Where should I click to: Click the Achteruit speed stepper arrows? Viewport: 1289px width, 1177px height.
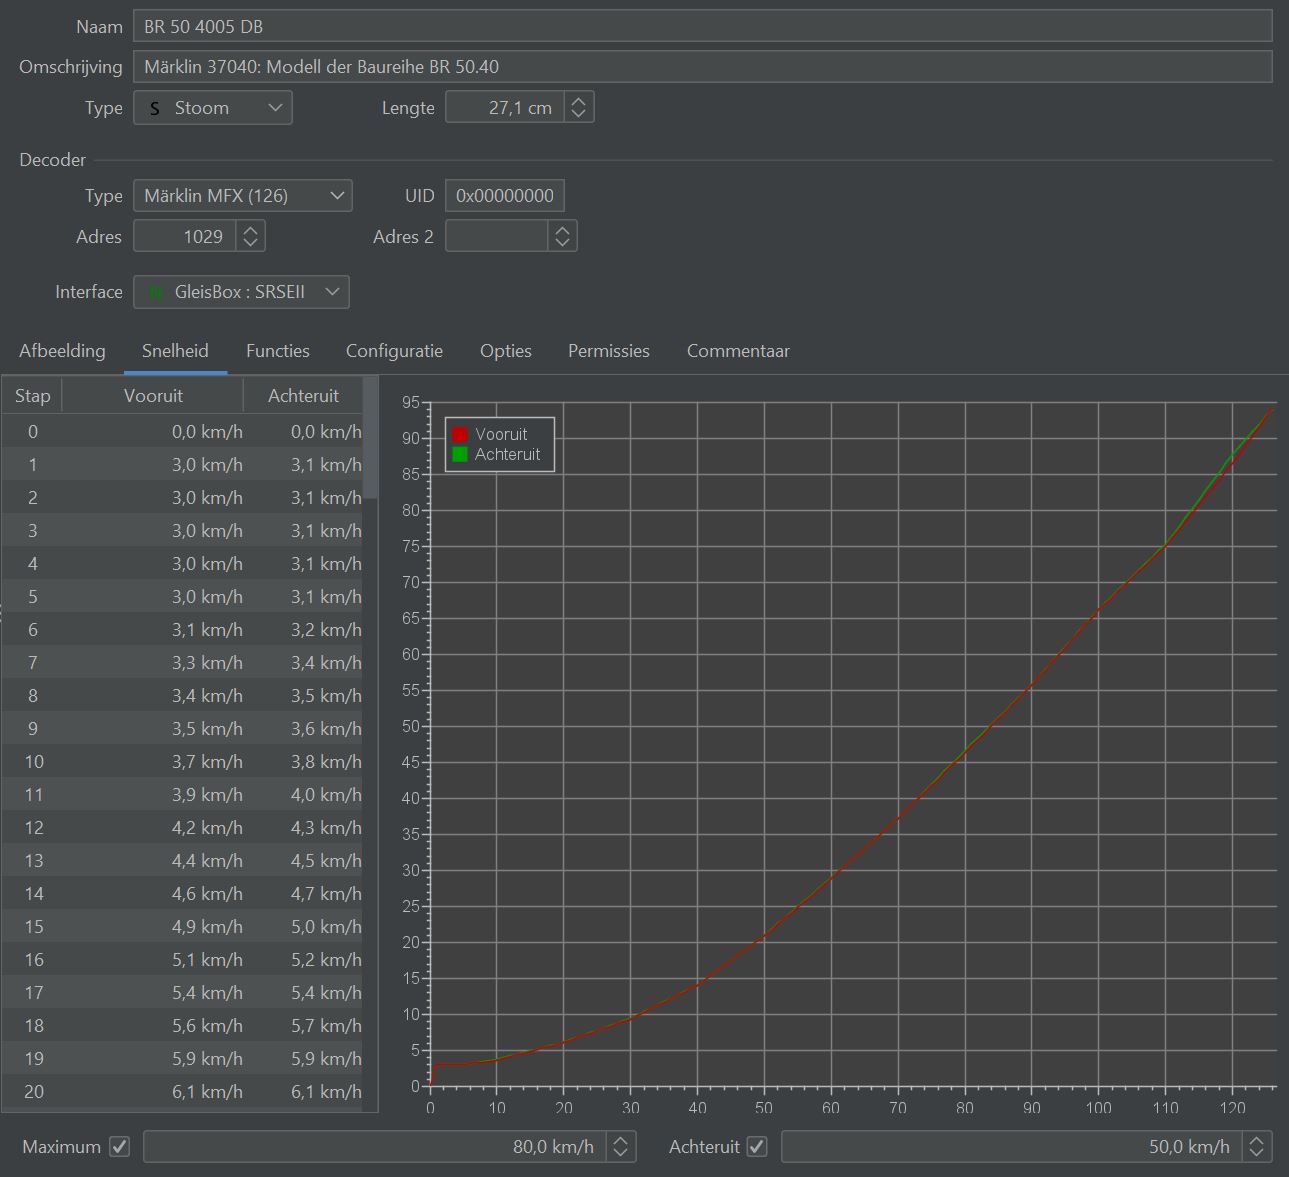1257,1147
